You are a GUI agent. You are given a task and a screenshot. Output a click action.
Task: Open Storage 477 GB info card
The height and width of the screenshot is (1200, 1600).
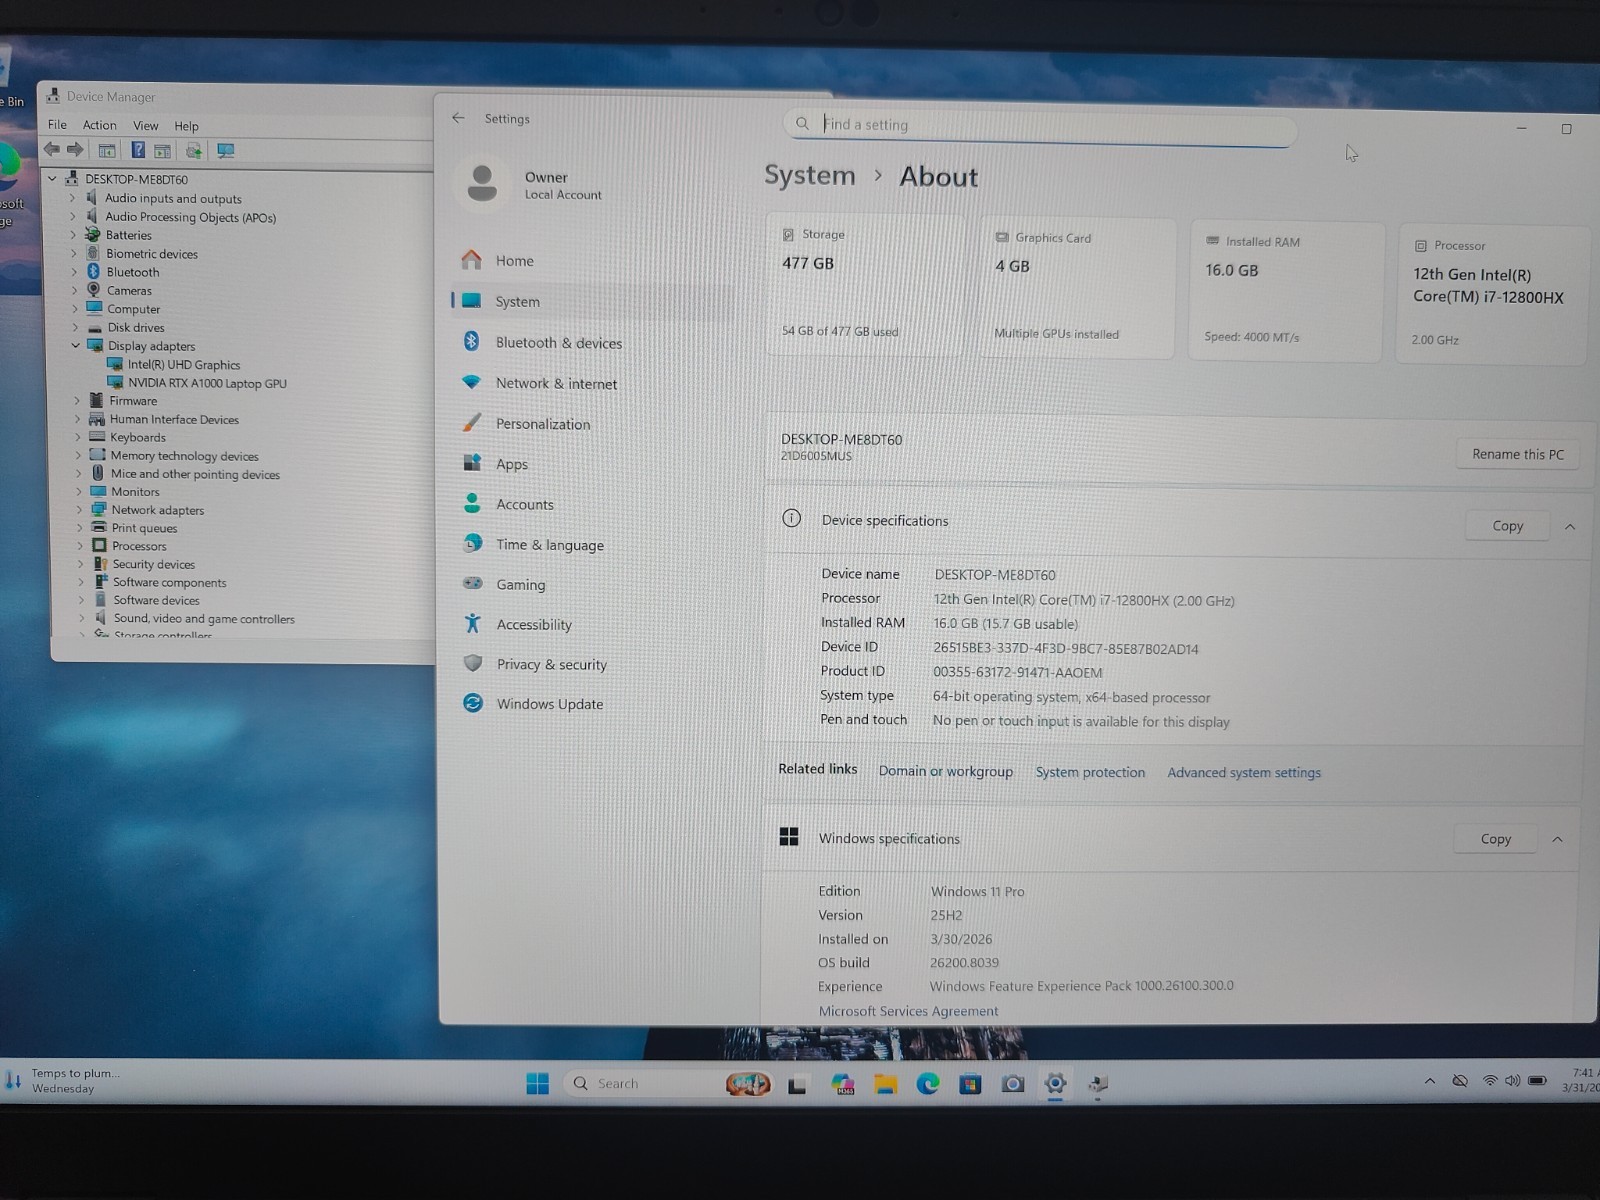pos(866,284)
